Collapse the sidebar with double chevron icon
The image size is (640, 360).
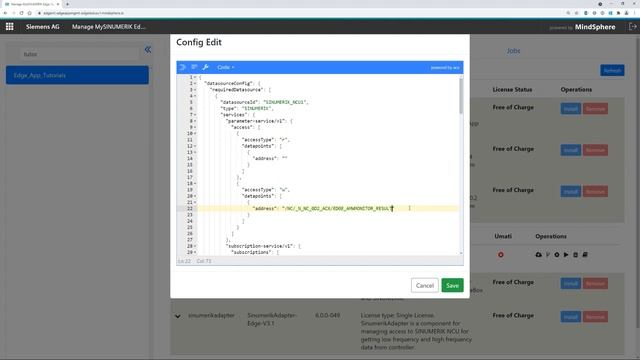[x=148, y=50]
